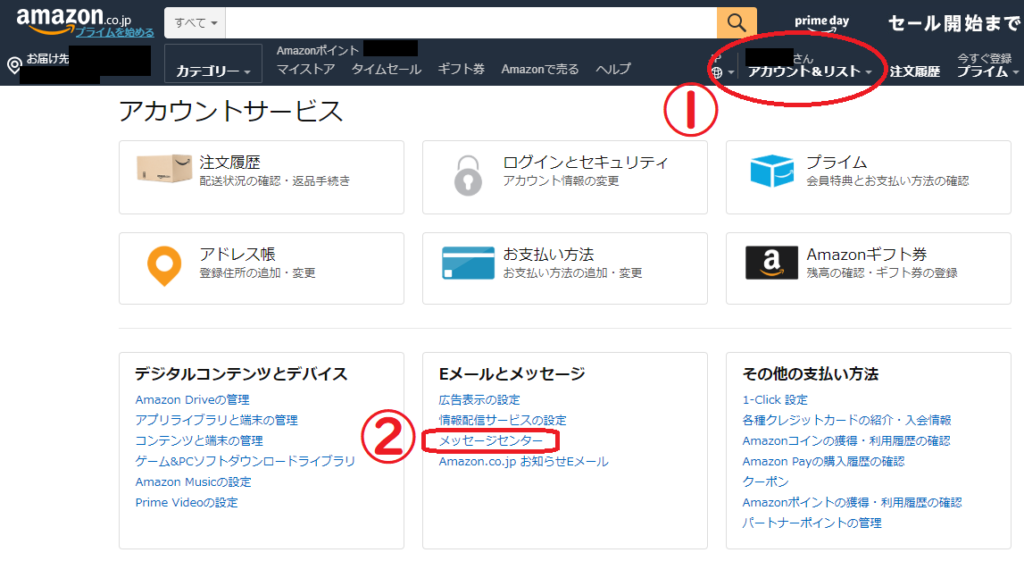Open the Amazon Driveの管理 link
The height and width of the screenshot is (561, 1024).
[192, 400]
